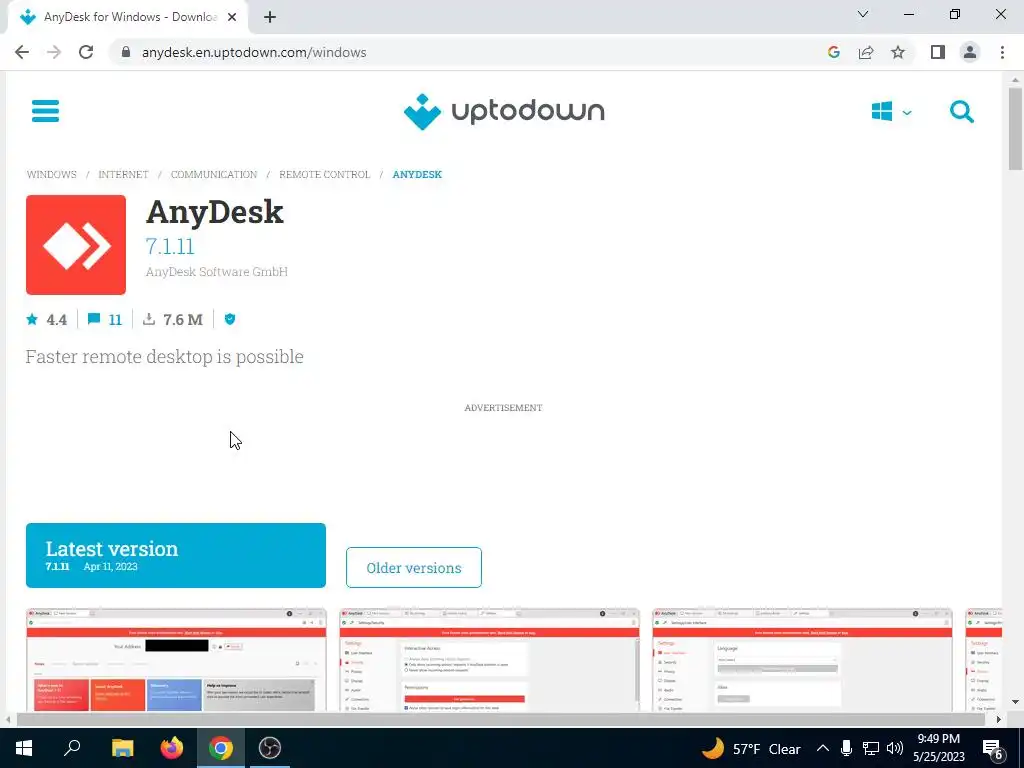Viewport: 1024px width, 768px height.
Task: Open Chrome tab search chevron
Action: pyautogui.click(x=863, y=14)
